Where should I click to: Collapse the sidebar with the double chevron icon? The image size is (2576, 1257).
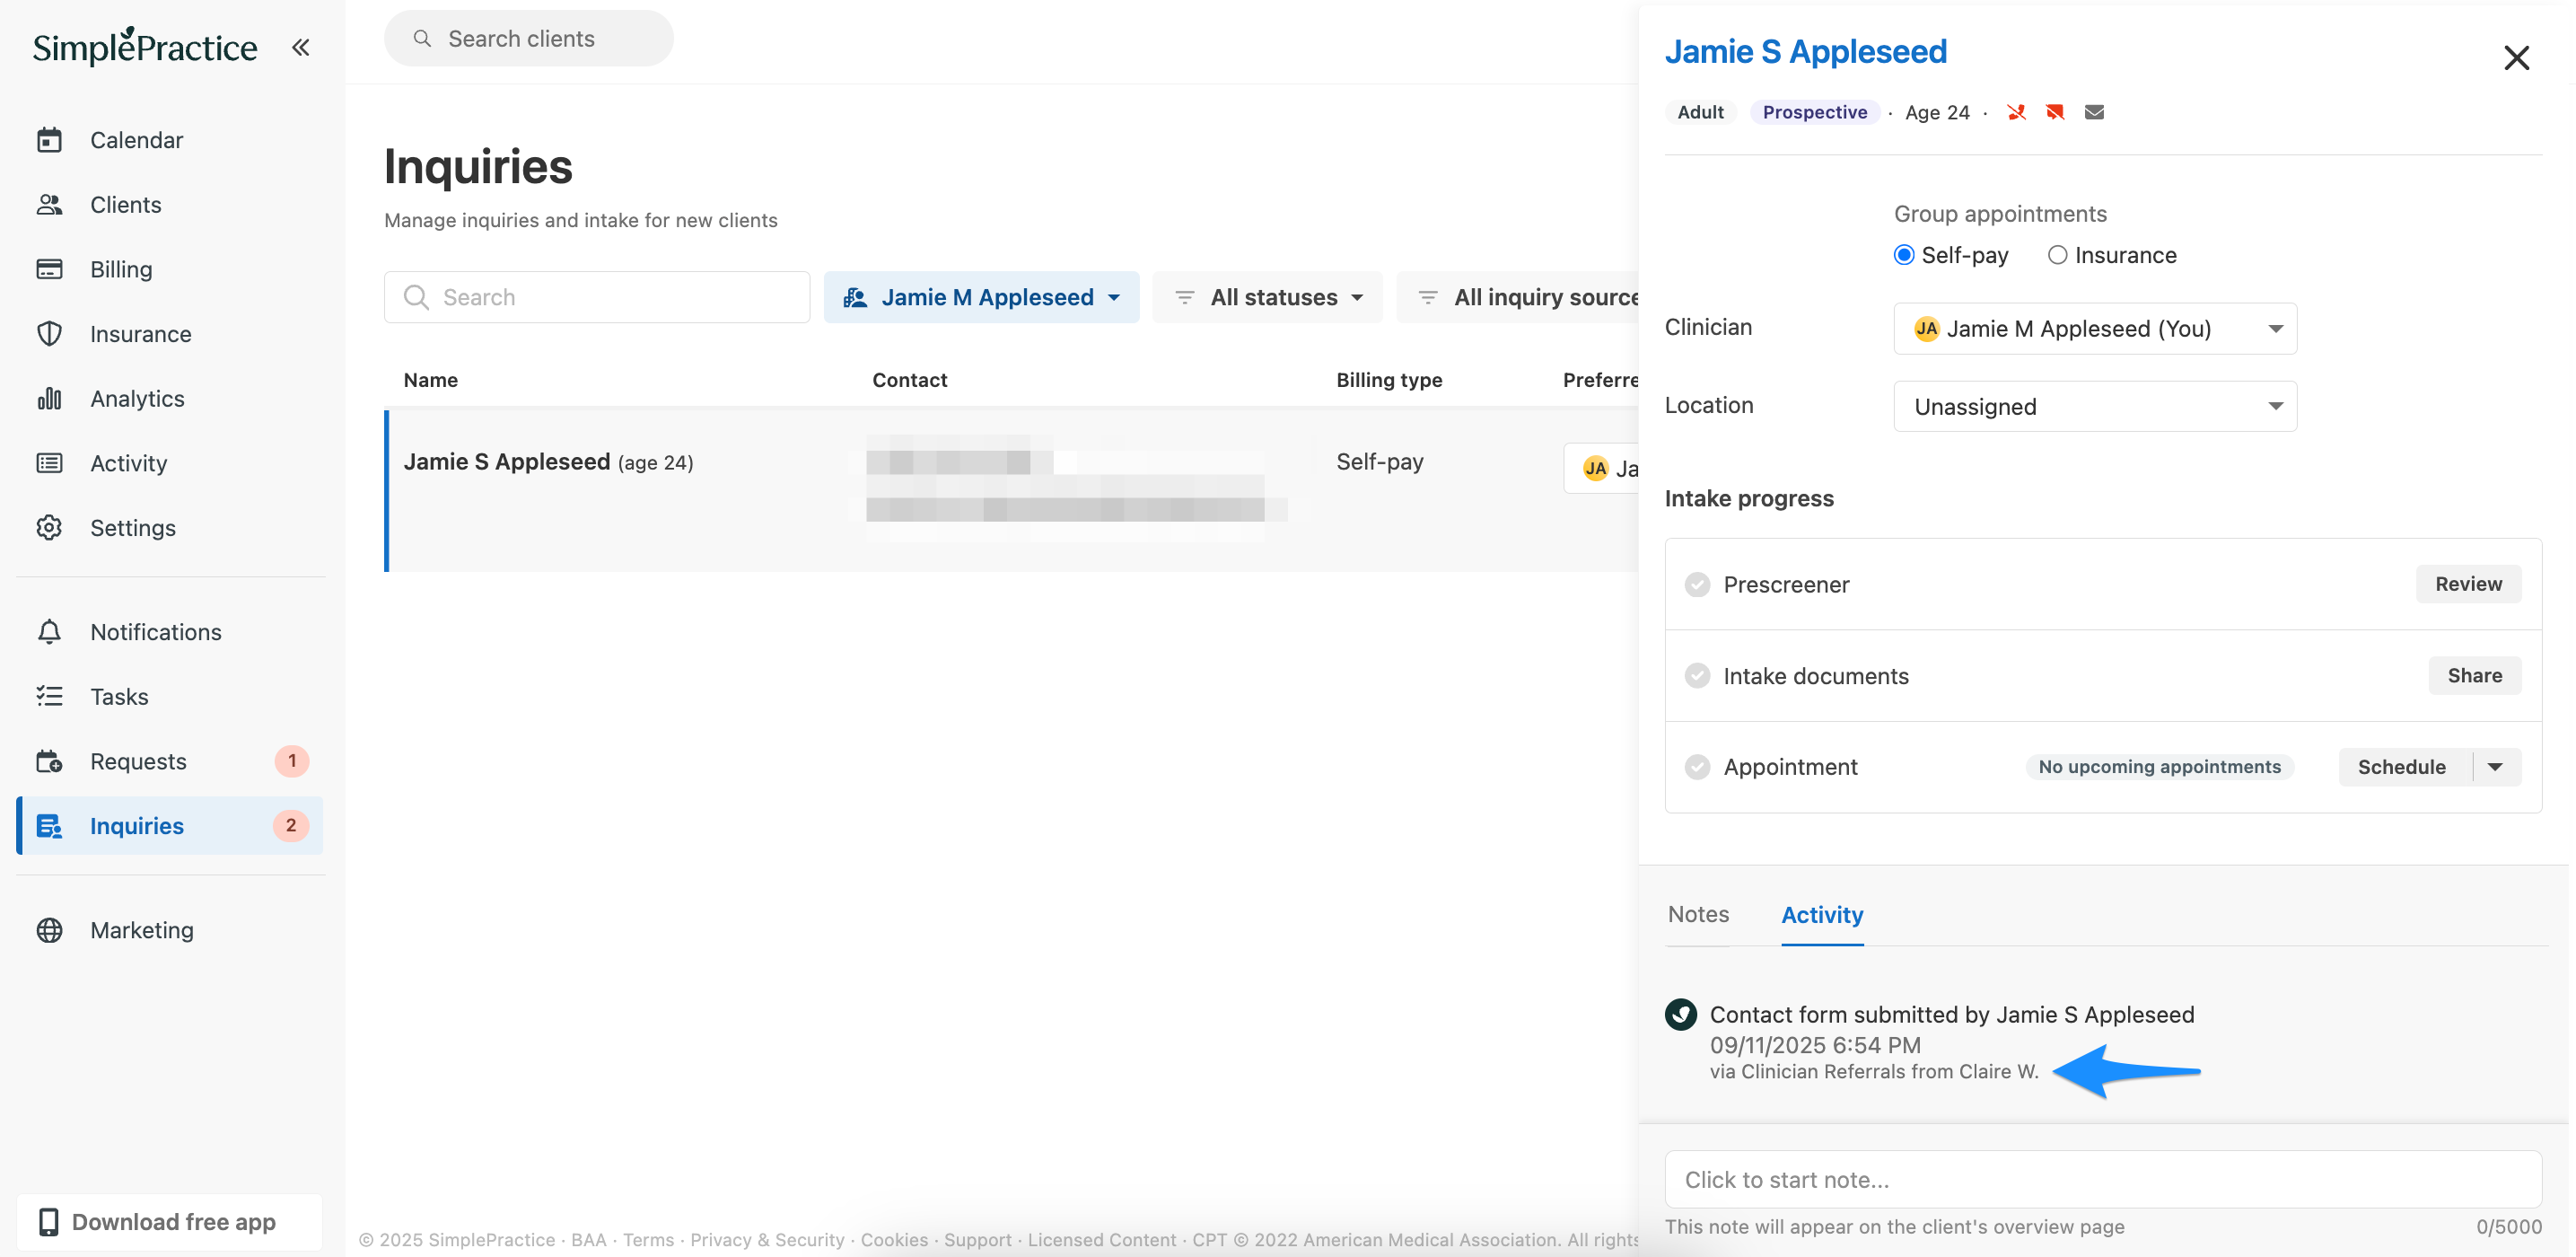tap(301, 47)
